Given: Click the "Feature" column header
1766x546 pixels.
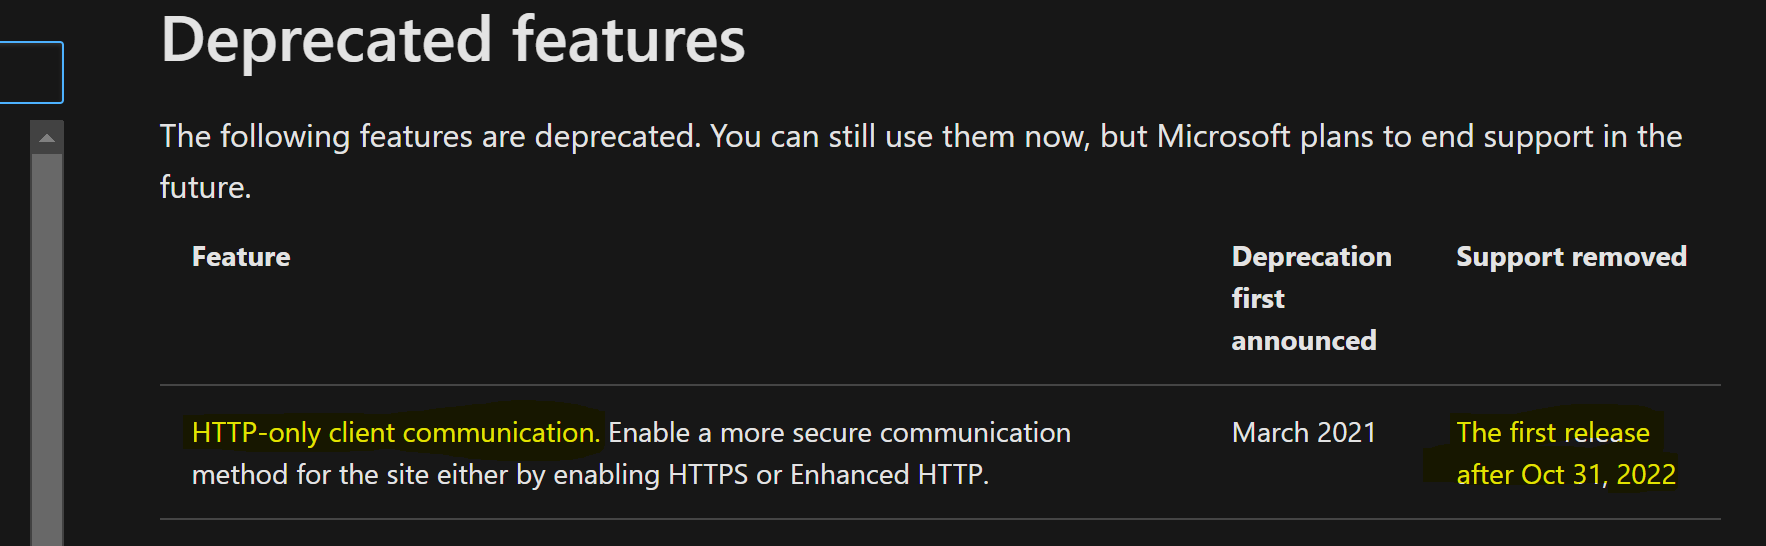Looking at the screenshot, I should pos(241,257).
